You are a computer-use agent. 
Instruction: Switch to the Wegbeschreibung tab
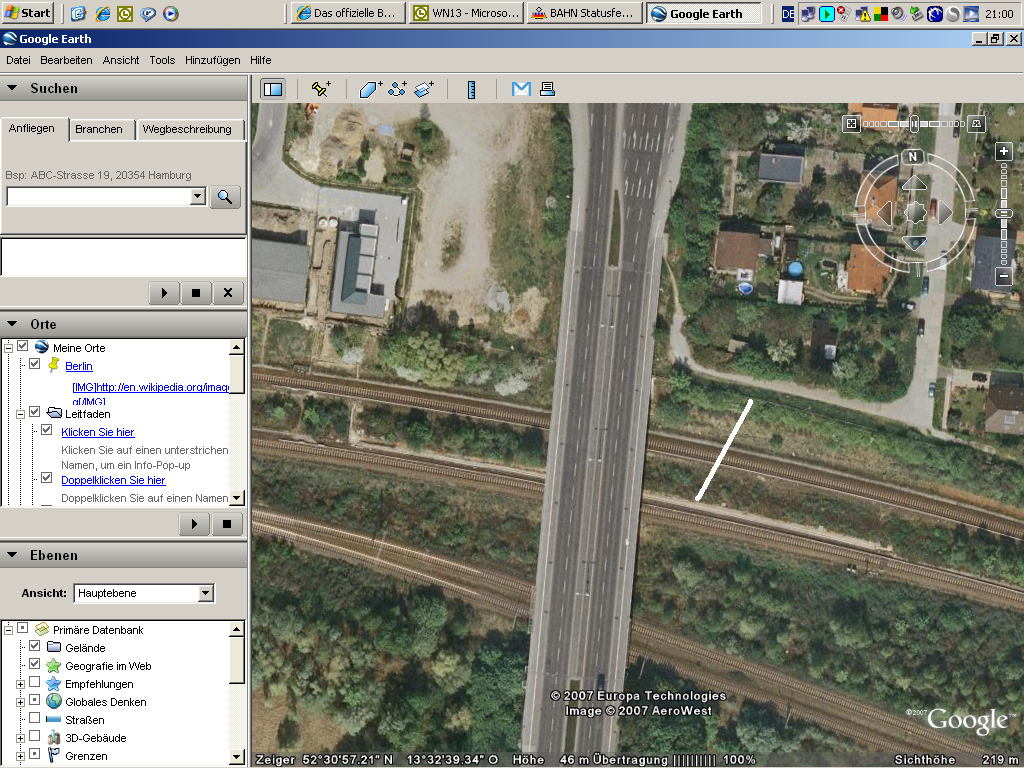(x=187, y=129)
